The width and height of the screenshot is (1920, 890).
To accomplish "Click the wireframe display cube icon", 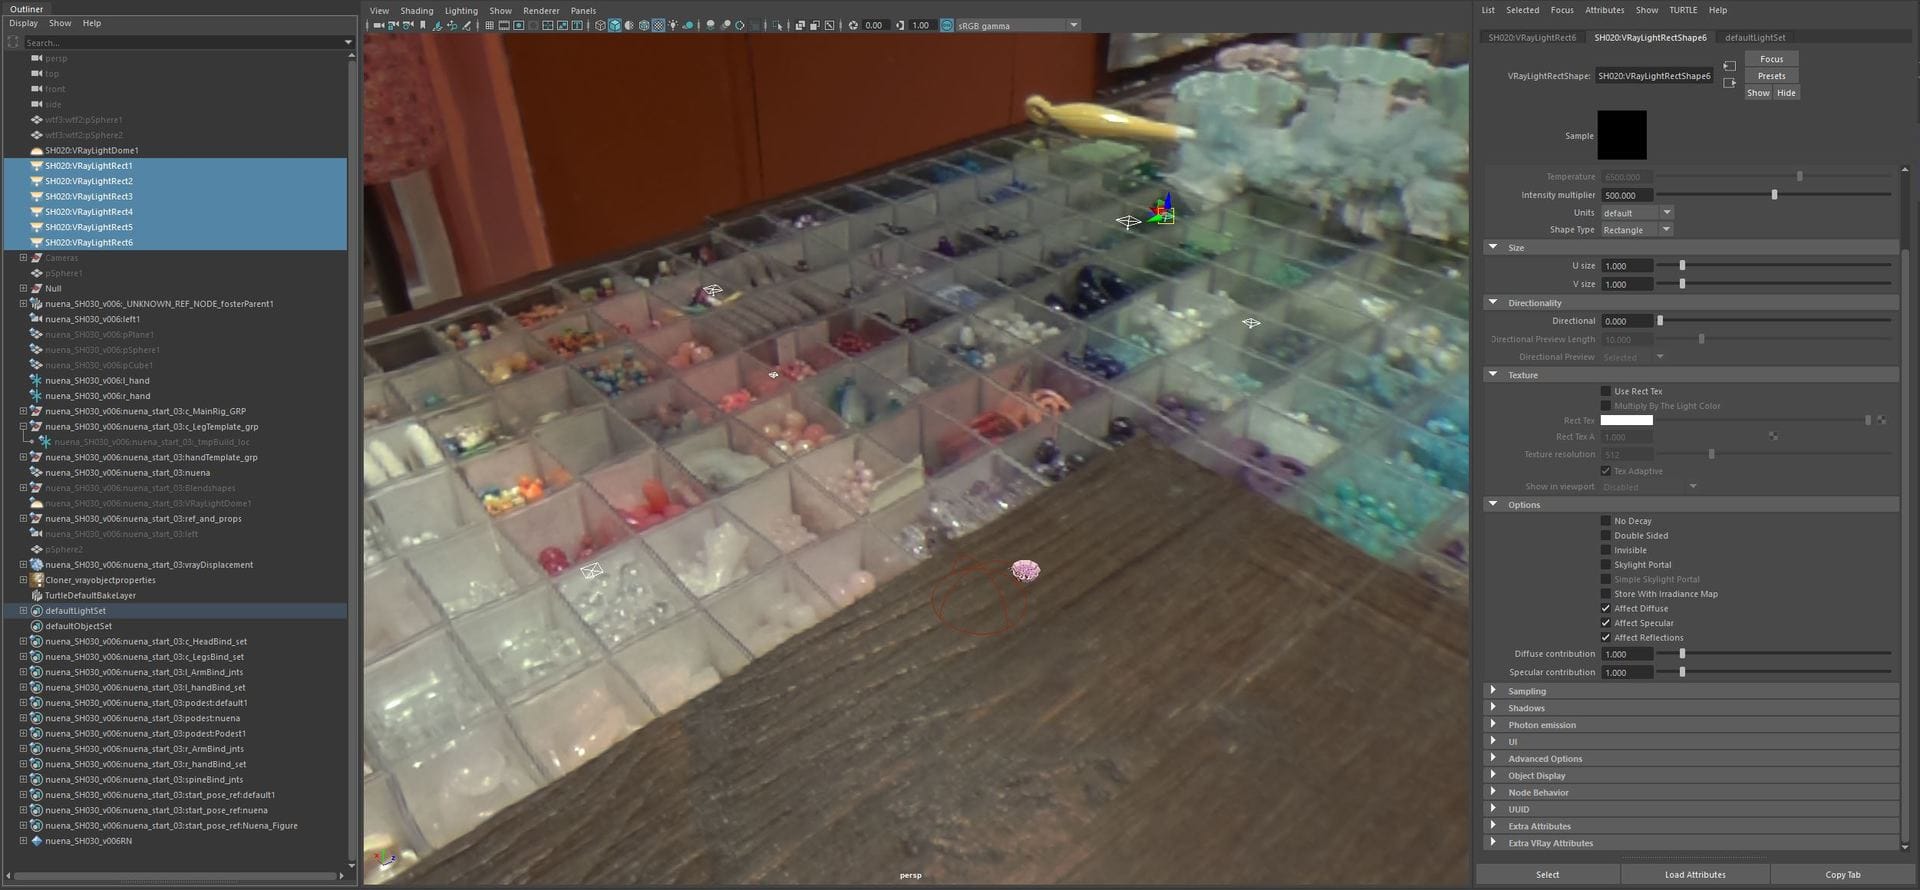I will [x=600, y=26].
